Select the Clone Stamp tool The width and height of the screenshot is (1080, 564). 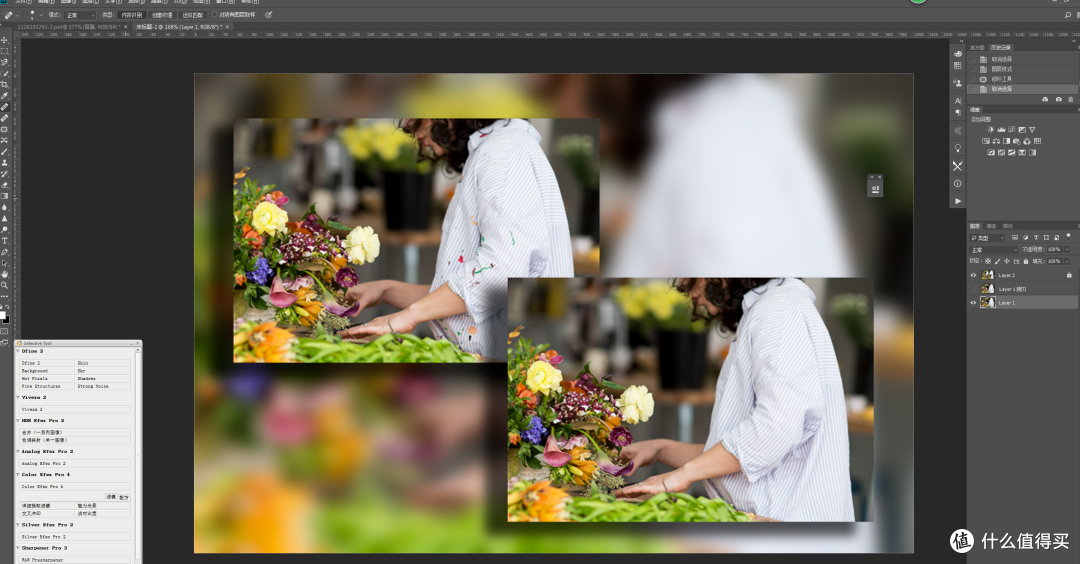coord(4,162)
